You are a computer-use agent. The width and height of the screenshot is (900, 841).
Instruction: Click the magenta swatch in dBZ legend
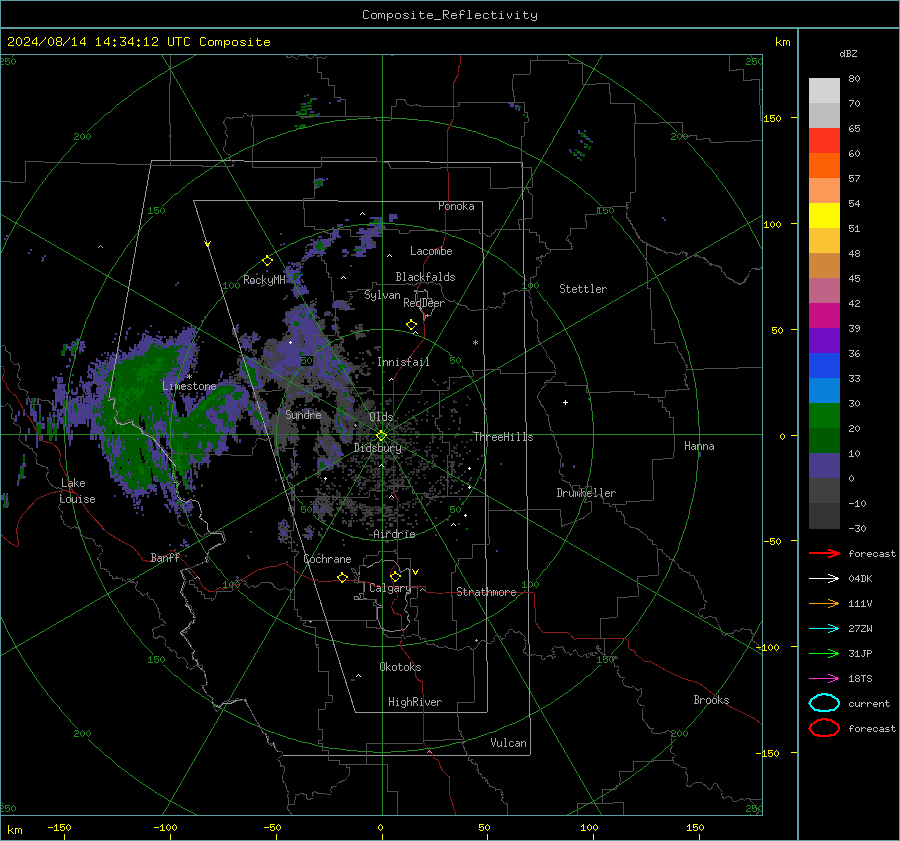[824, 315]
